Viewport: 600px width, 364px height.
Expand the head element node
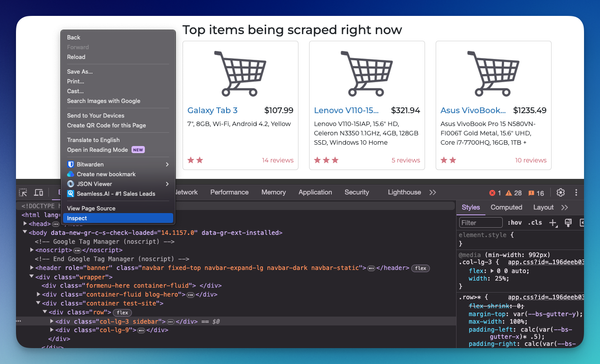point(25,224)
